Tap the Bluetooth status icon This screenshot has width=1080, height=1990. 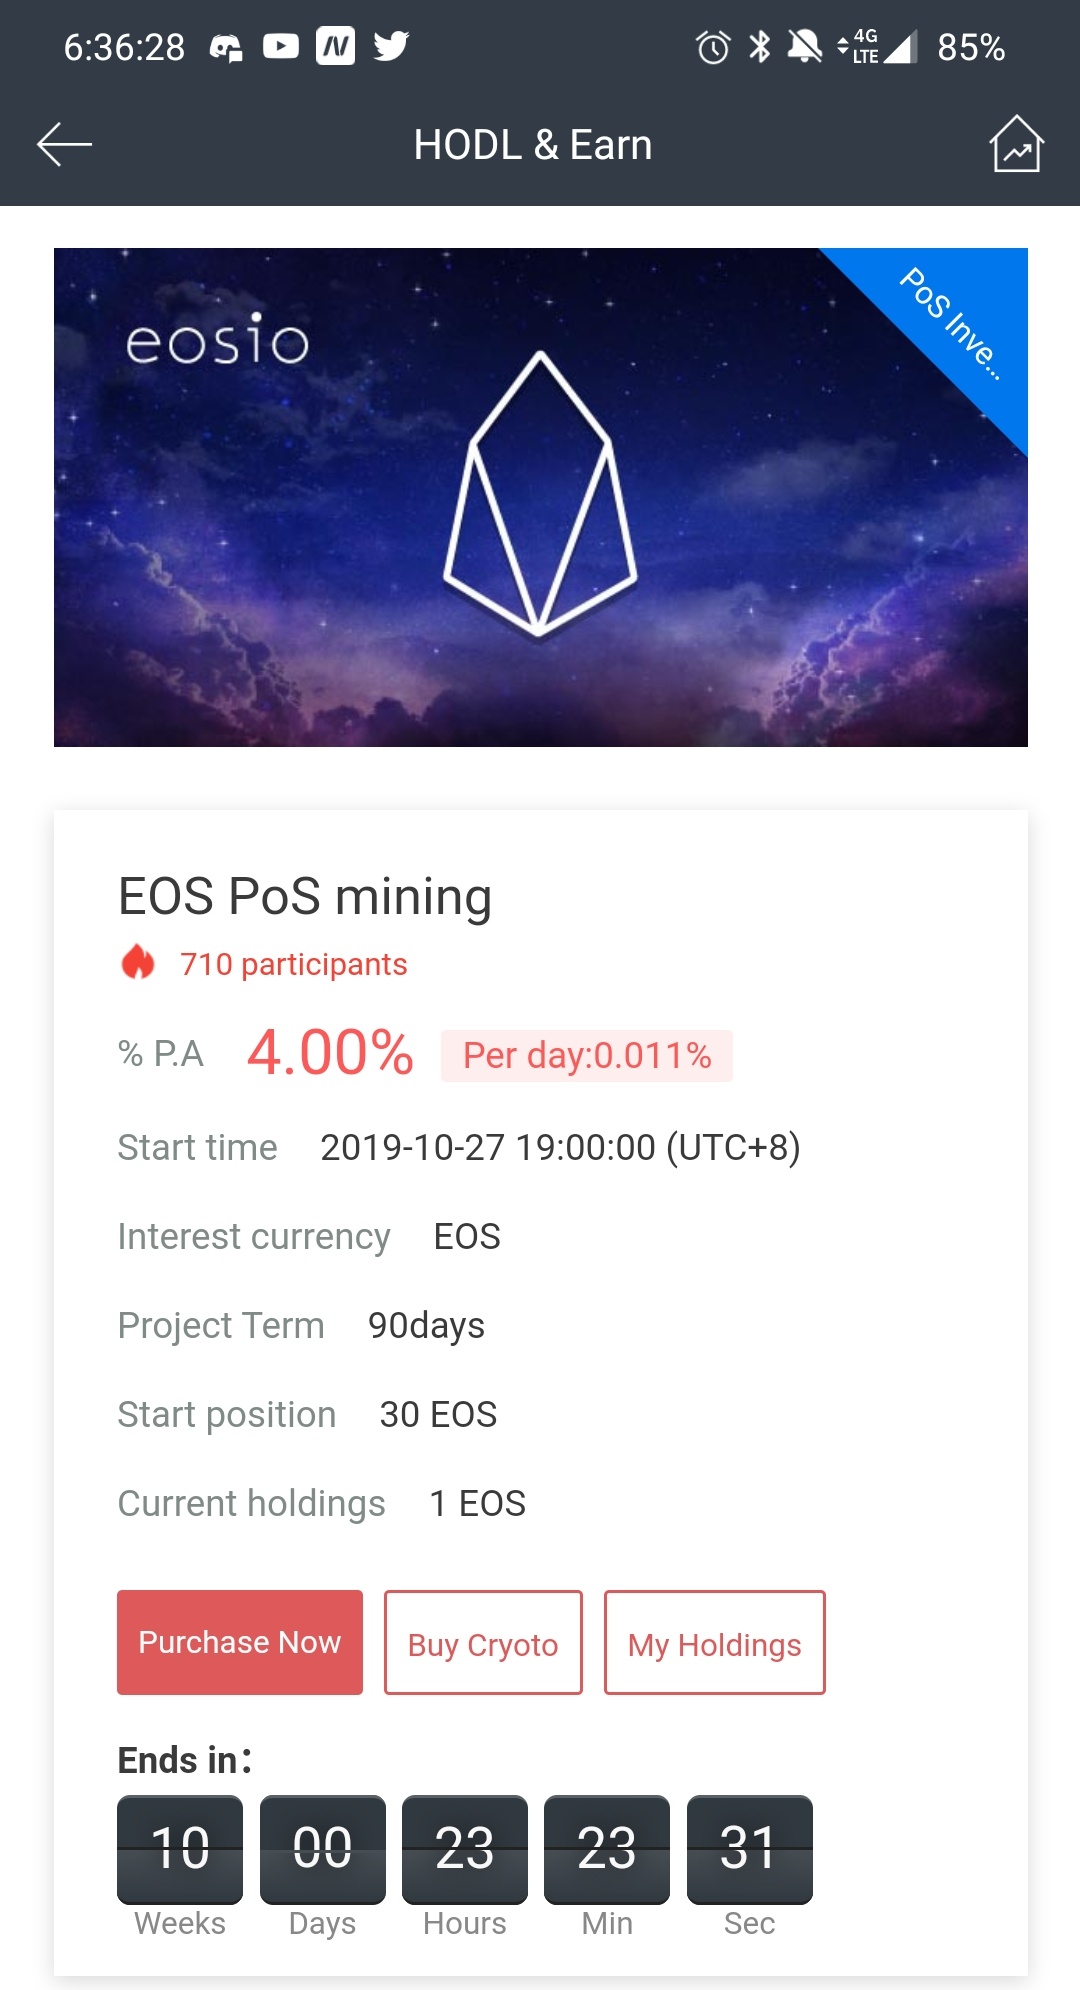coord(760,46)
